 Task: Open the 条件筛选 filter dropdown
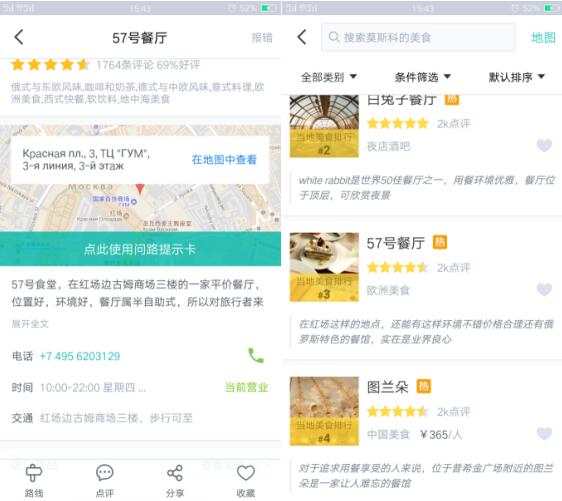pos(423,77)
